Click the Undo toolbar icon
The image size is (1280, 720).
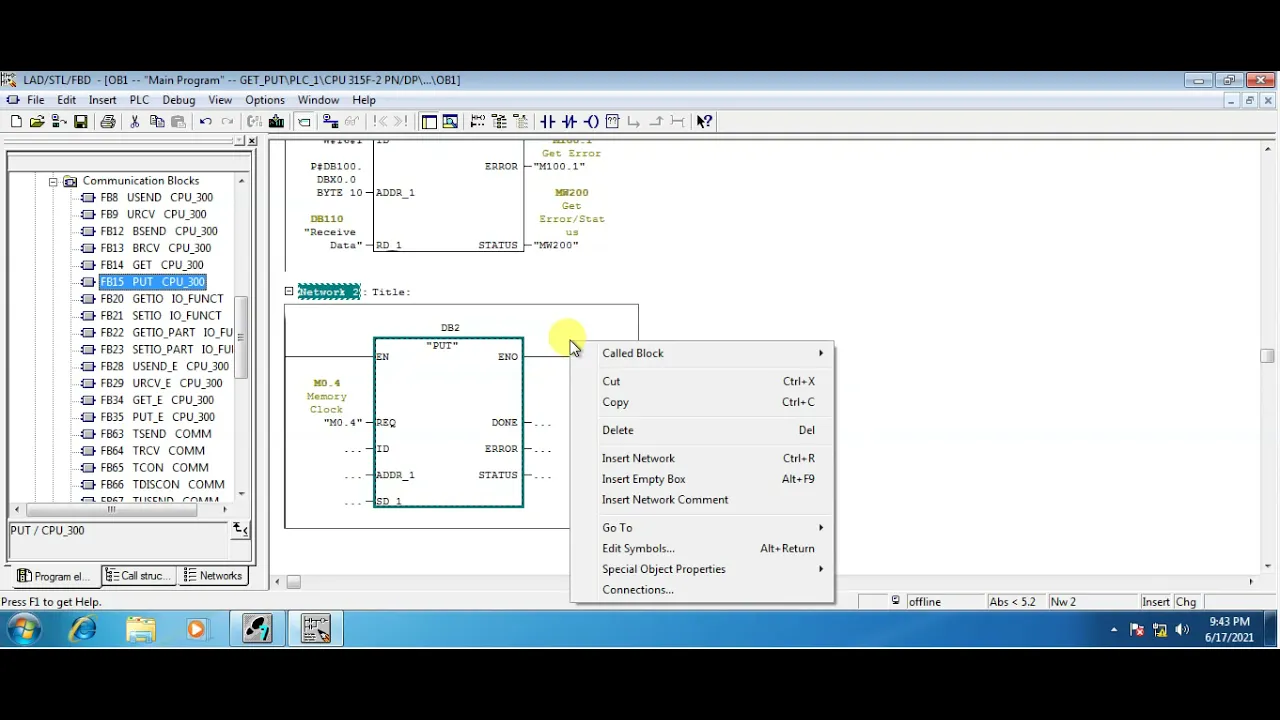(206, 122)
